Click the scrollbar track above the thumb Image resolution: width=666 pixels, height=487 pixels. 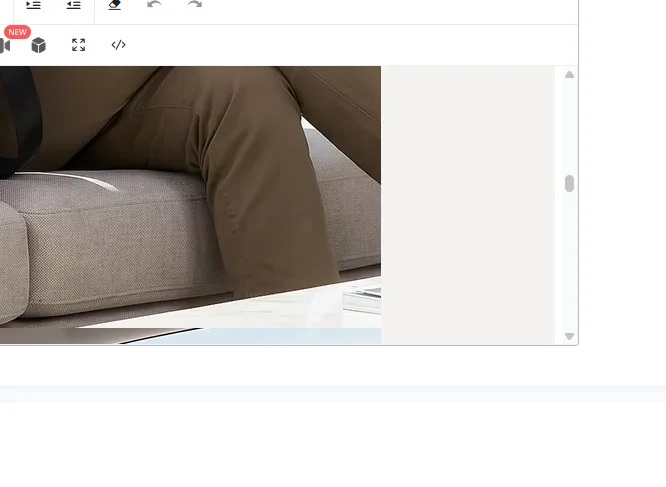coord(570,127)
